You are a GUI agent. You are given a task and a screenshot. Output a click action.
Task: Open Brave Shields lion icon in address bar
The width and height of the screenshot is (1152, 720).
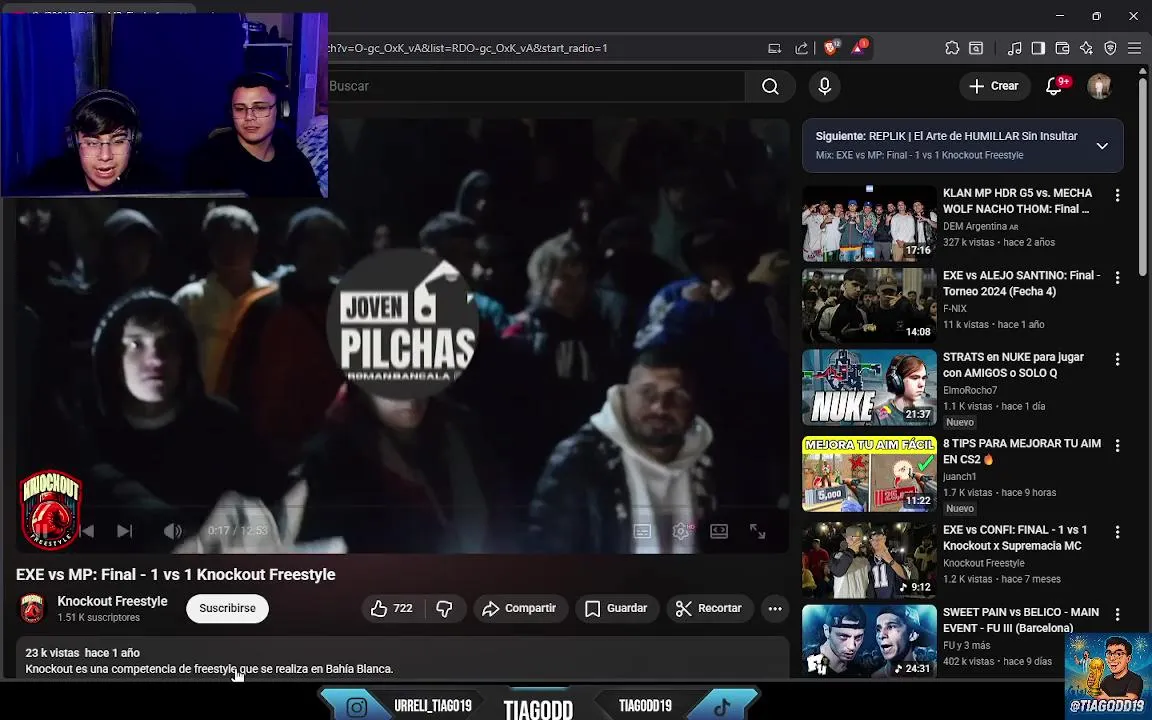[831, 48]
